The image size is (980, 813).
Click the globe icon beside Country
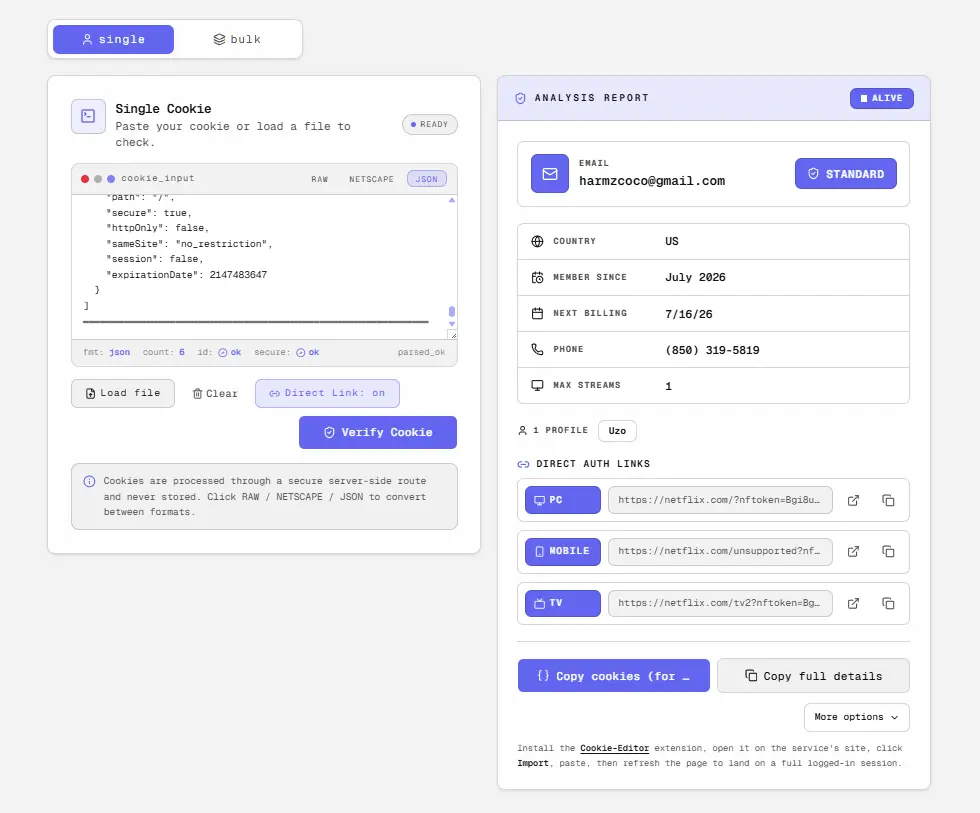[537, 241]
